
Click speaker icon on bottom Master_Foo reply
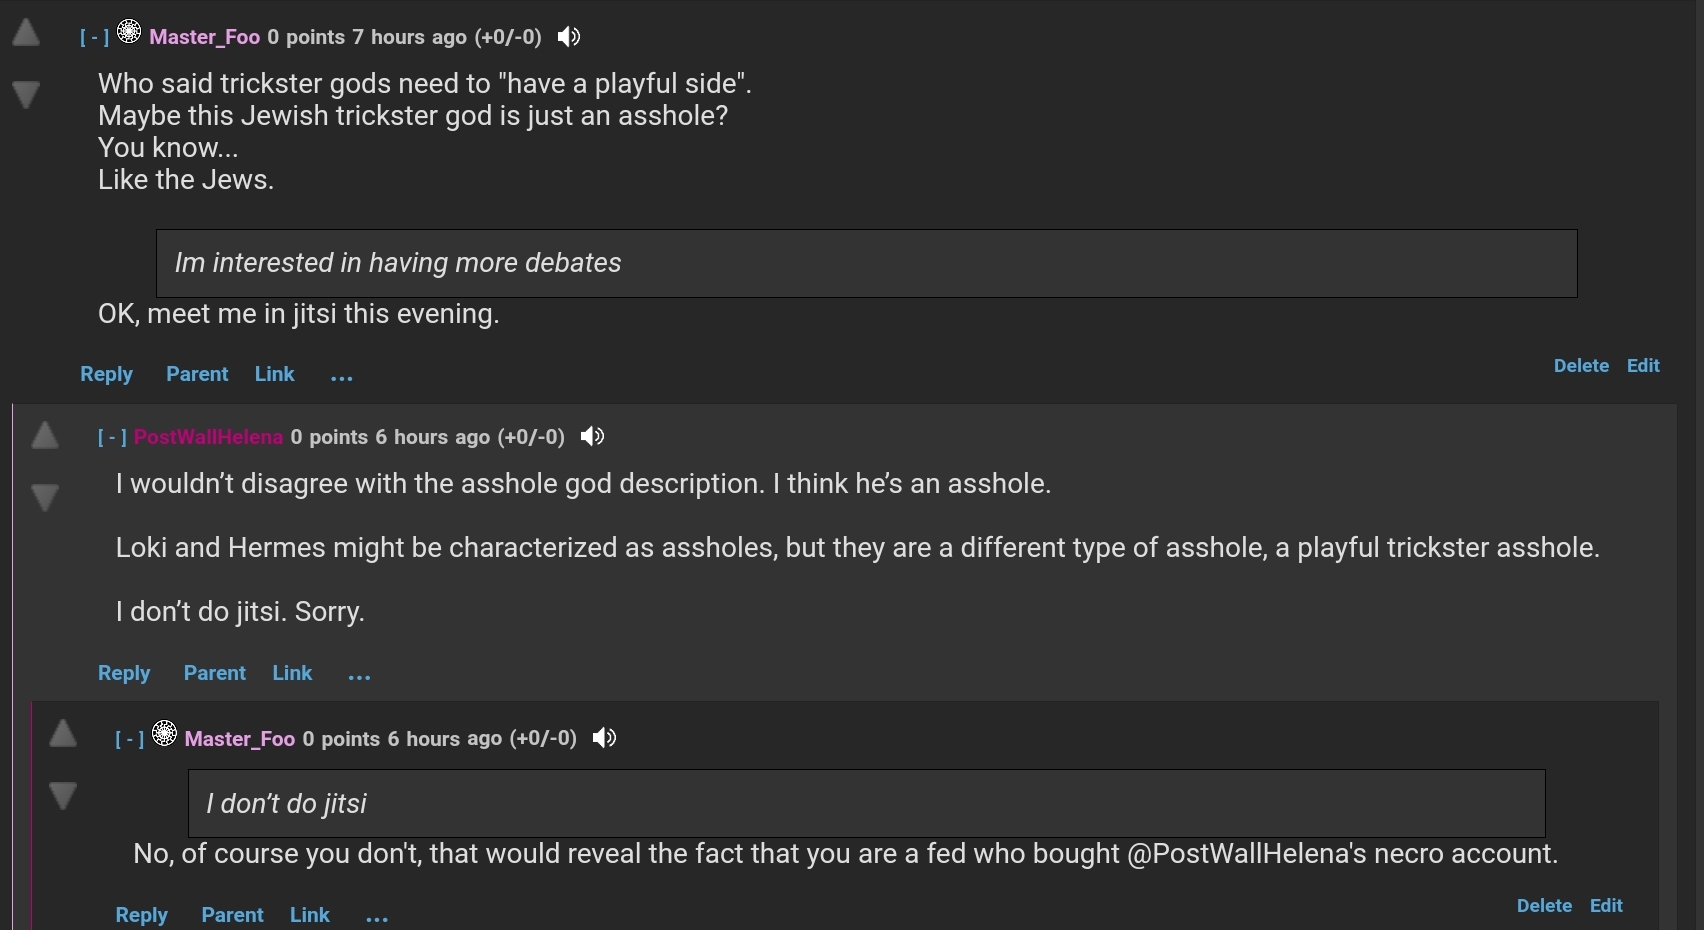pos(604,738)
